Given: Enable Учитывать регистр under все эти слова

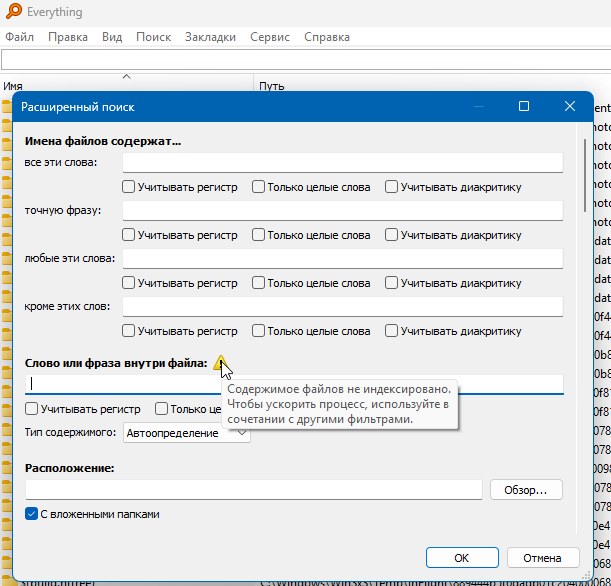Looking at the screenshot, I should click(128, 187).
